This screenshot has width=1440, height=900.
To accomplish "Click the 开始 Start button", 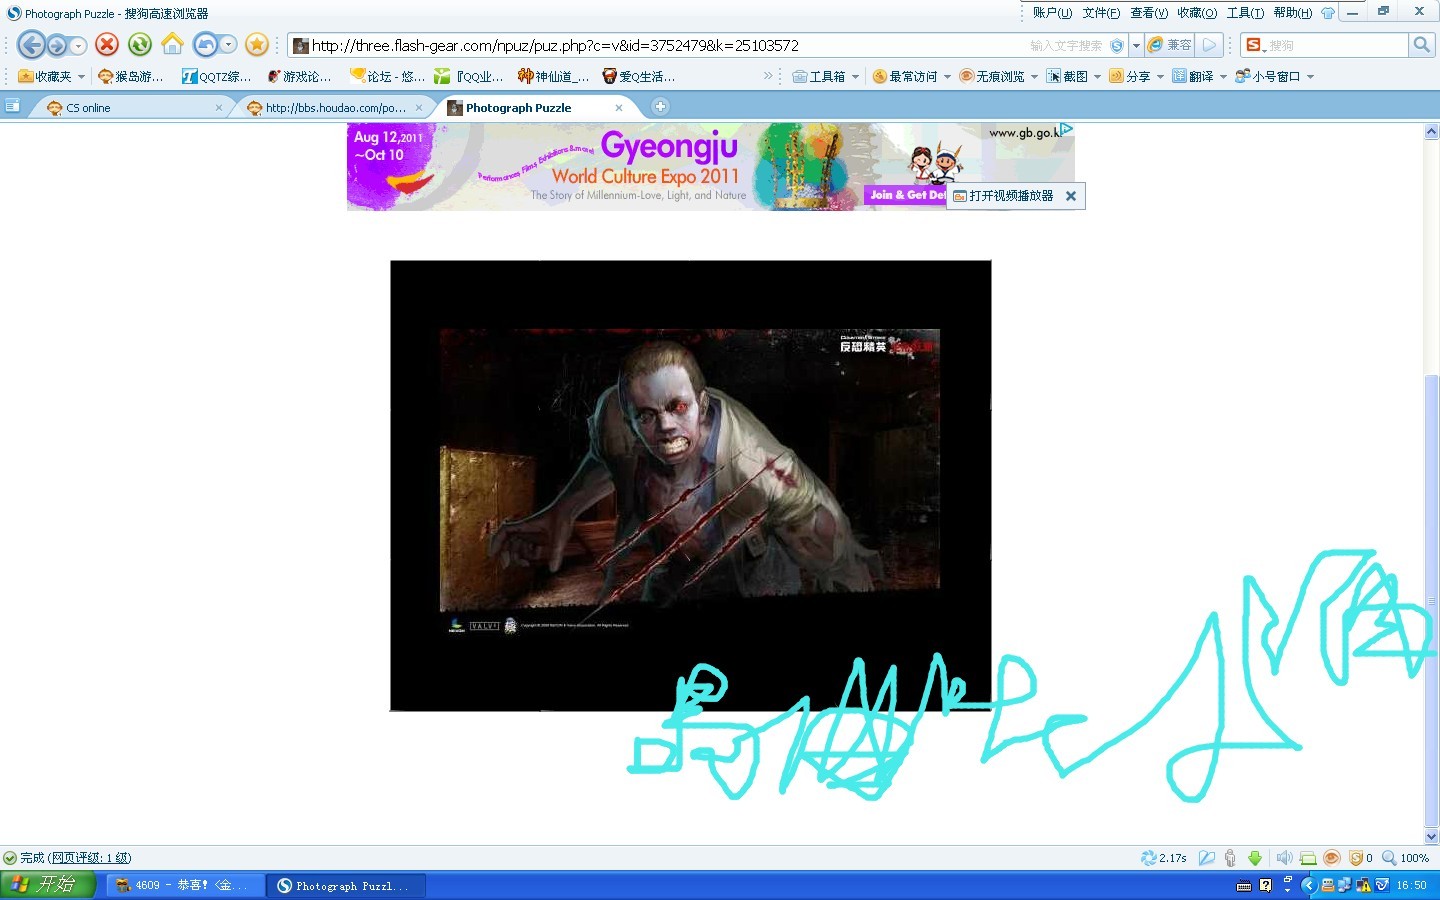I will (47, 885).
